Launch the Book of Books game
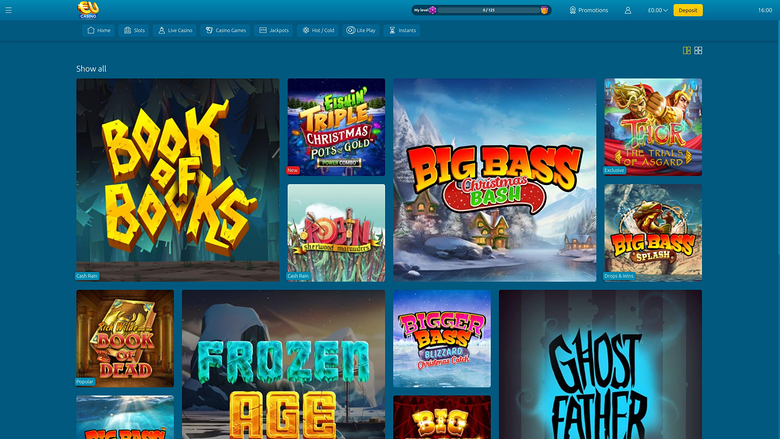Viewport: 780px width, 439px height. pos(178,178)
